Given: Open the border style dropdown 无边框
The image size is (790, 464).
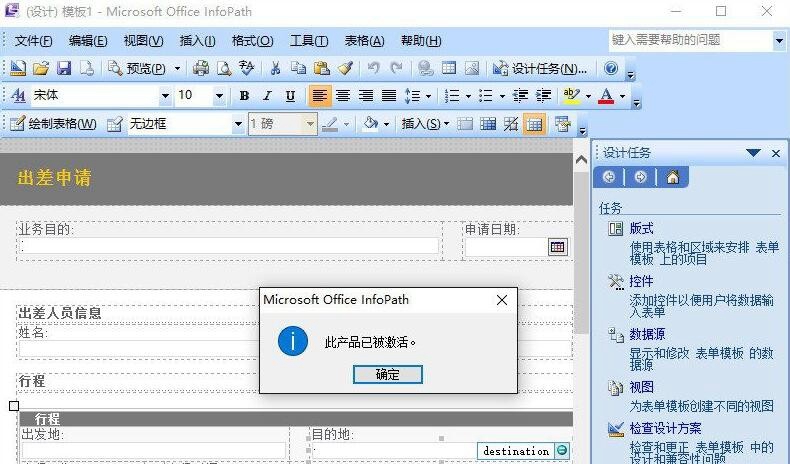Looking at the screenshot, I should tap(238, 124).
